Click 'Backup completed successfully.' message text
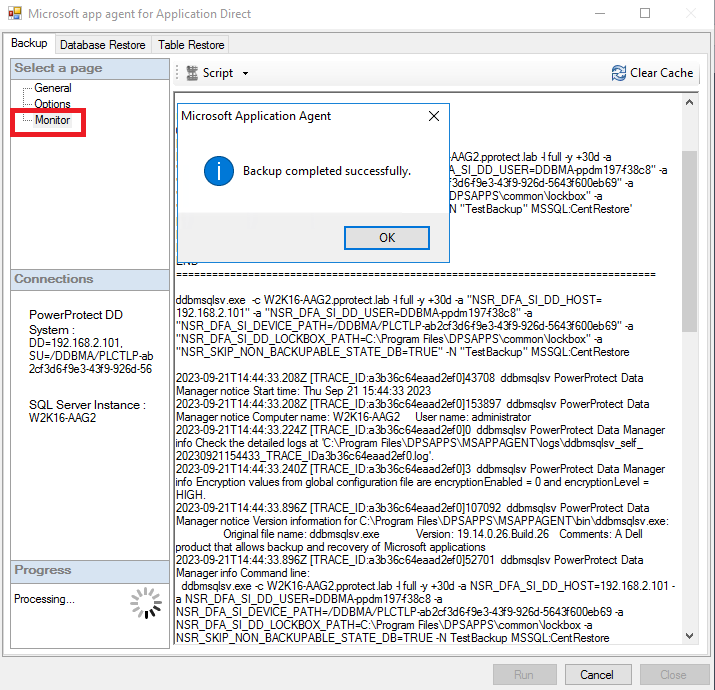 click(326, 171)
